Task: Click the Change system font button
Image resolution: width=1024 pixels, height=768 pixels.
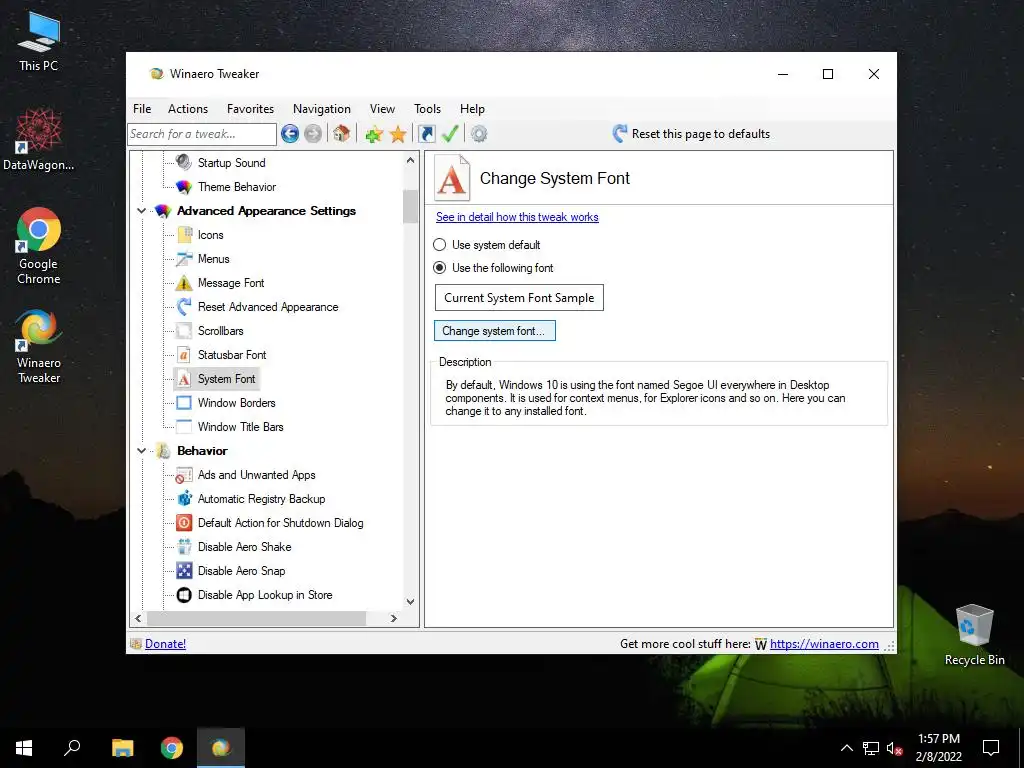Action: click(494, 330)
